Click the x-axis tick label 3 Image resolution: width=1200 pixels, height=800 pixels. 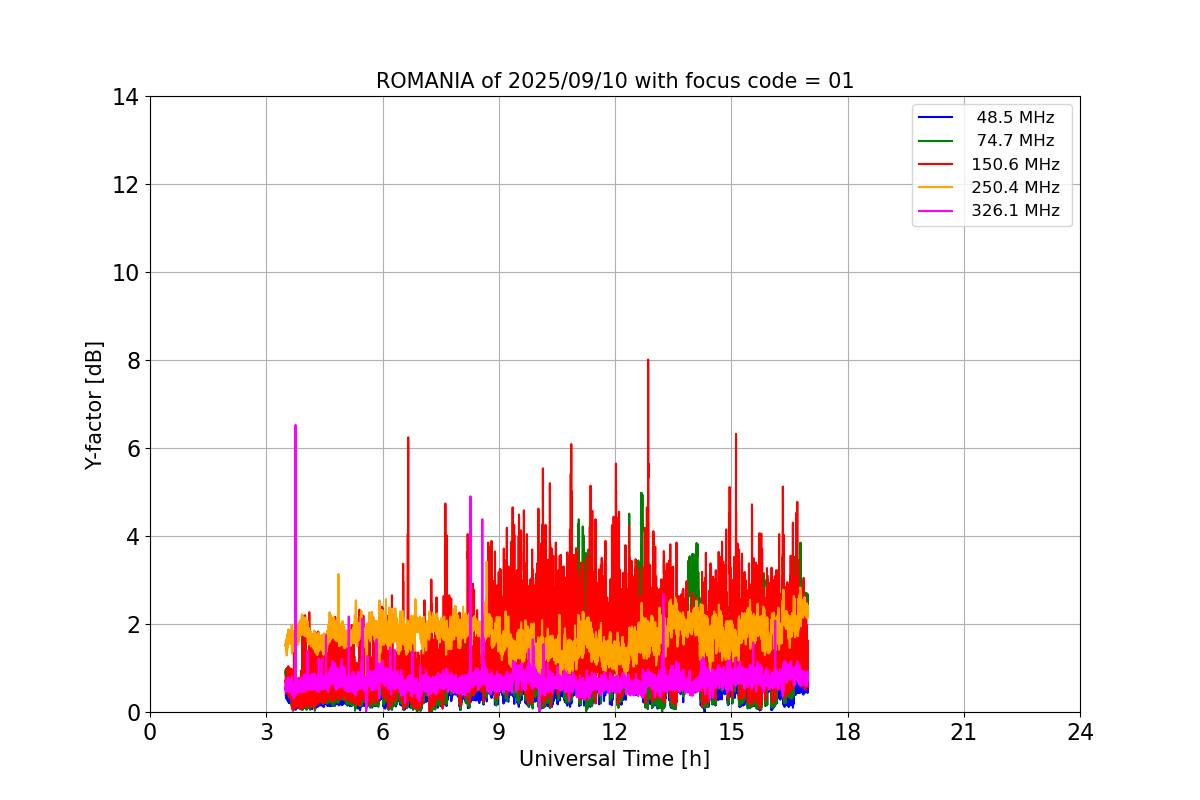point(266,732)
